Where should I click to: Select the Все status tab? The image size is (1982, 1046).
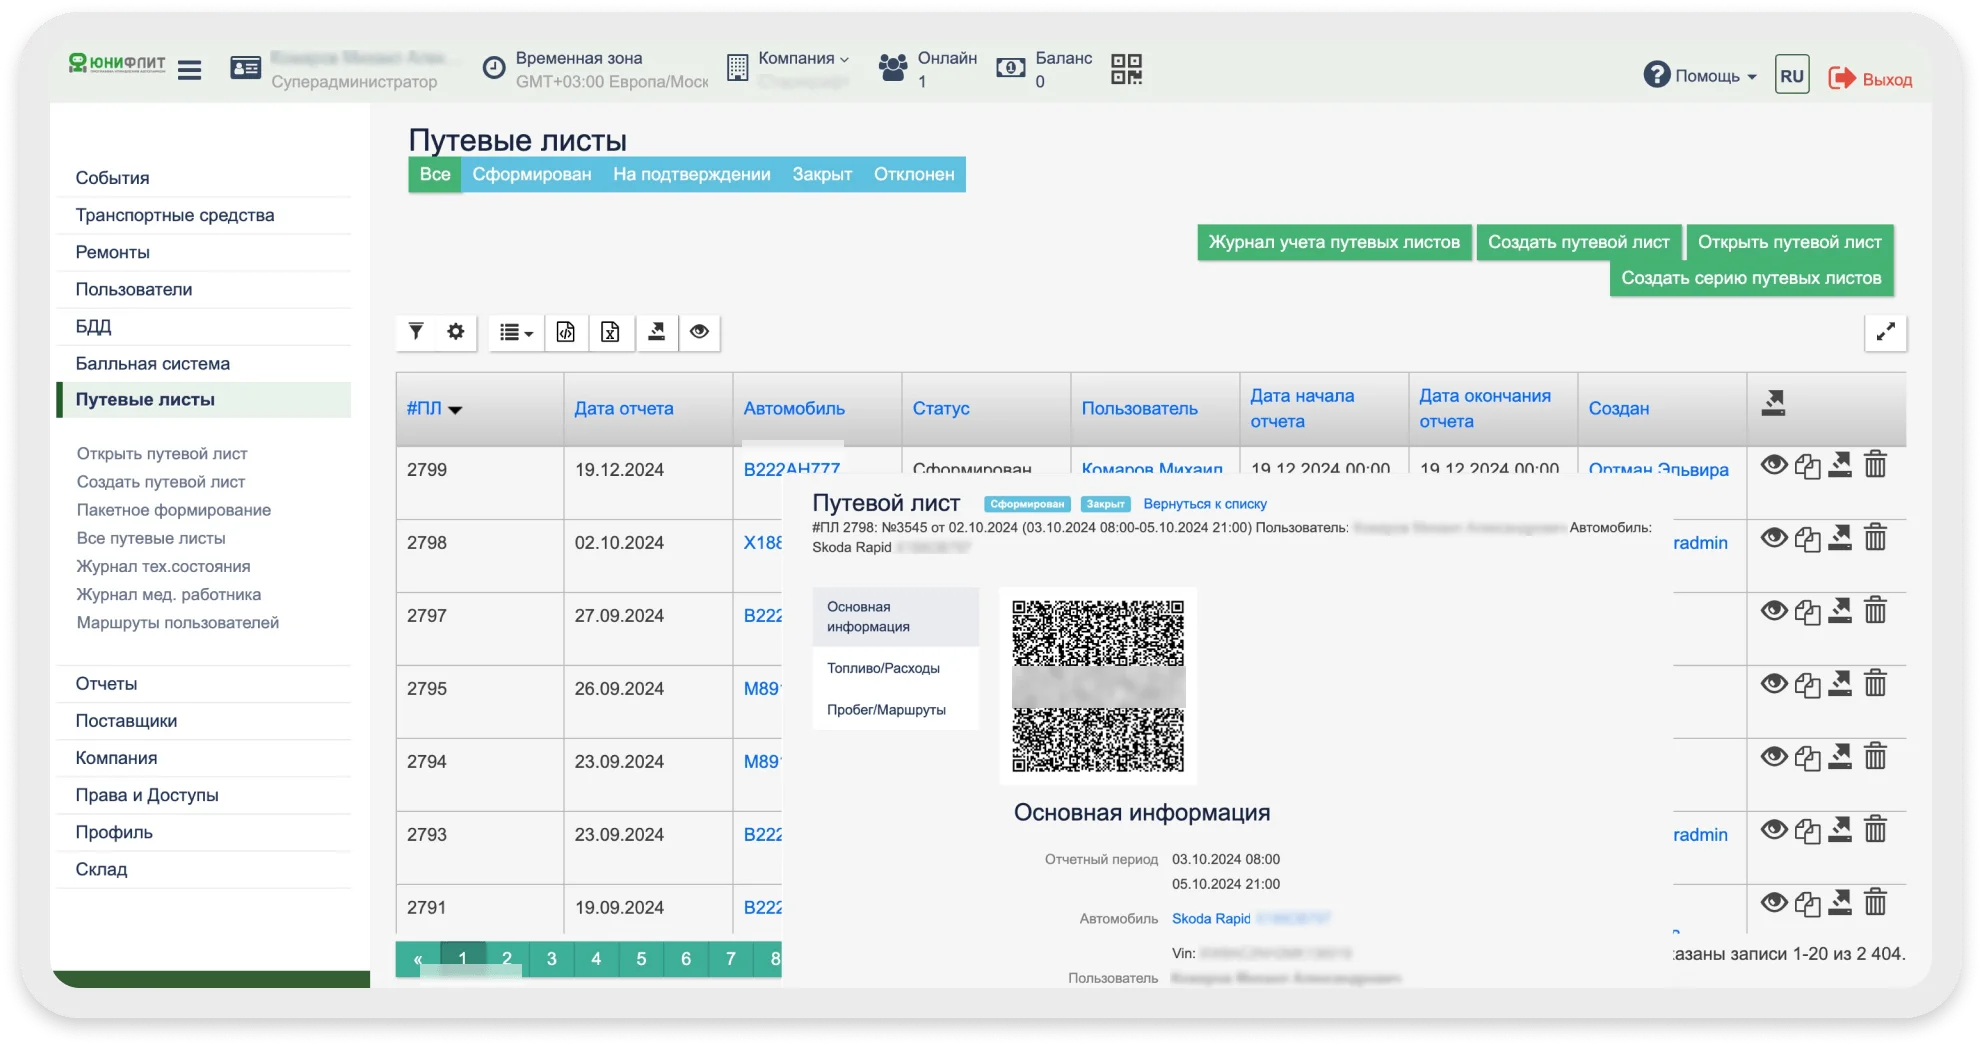click(x=435, y=174)
